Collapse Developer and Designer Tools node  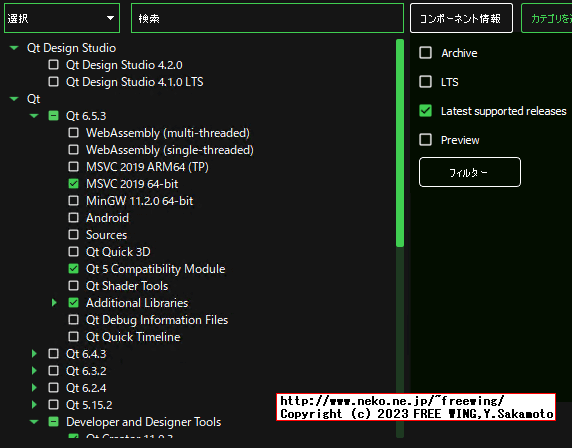34,422
